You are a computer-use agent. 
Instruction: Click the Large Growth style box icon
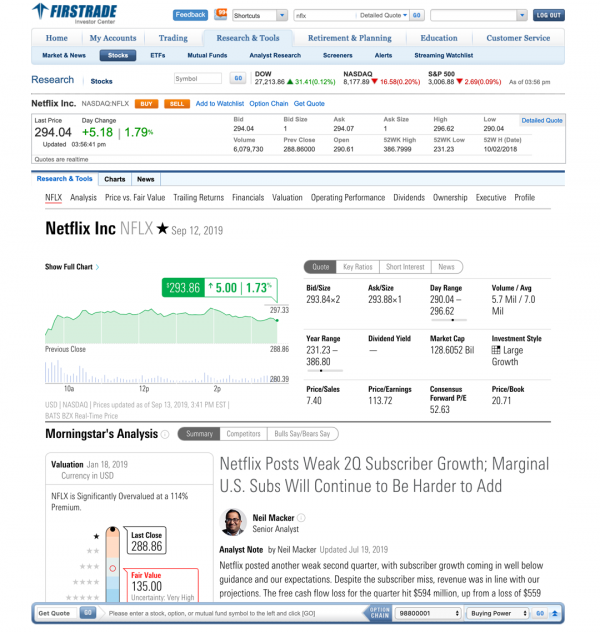point(496,350)
